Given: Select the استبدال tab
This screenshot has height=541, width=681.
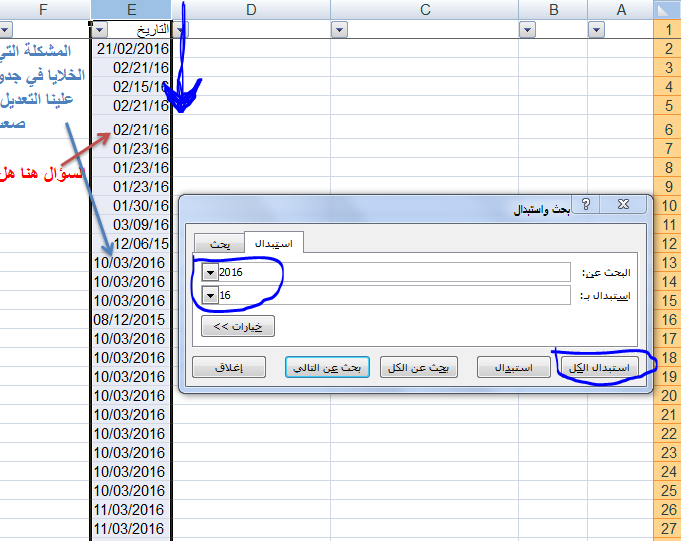Looking at the screenshot, I should (273, 242).
